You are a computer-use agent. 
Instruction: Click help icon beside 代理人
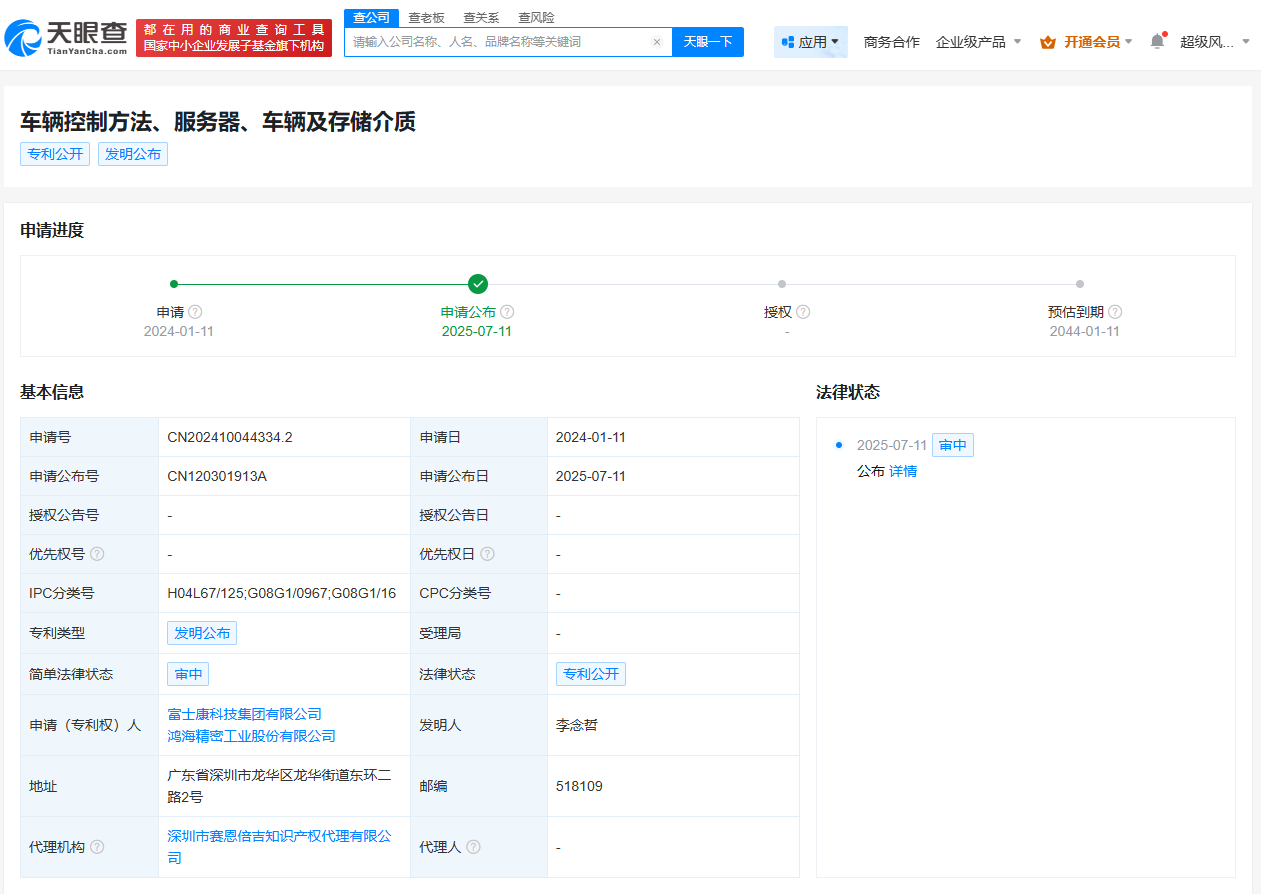coord(473,847)
